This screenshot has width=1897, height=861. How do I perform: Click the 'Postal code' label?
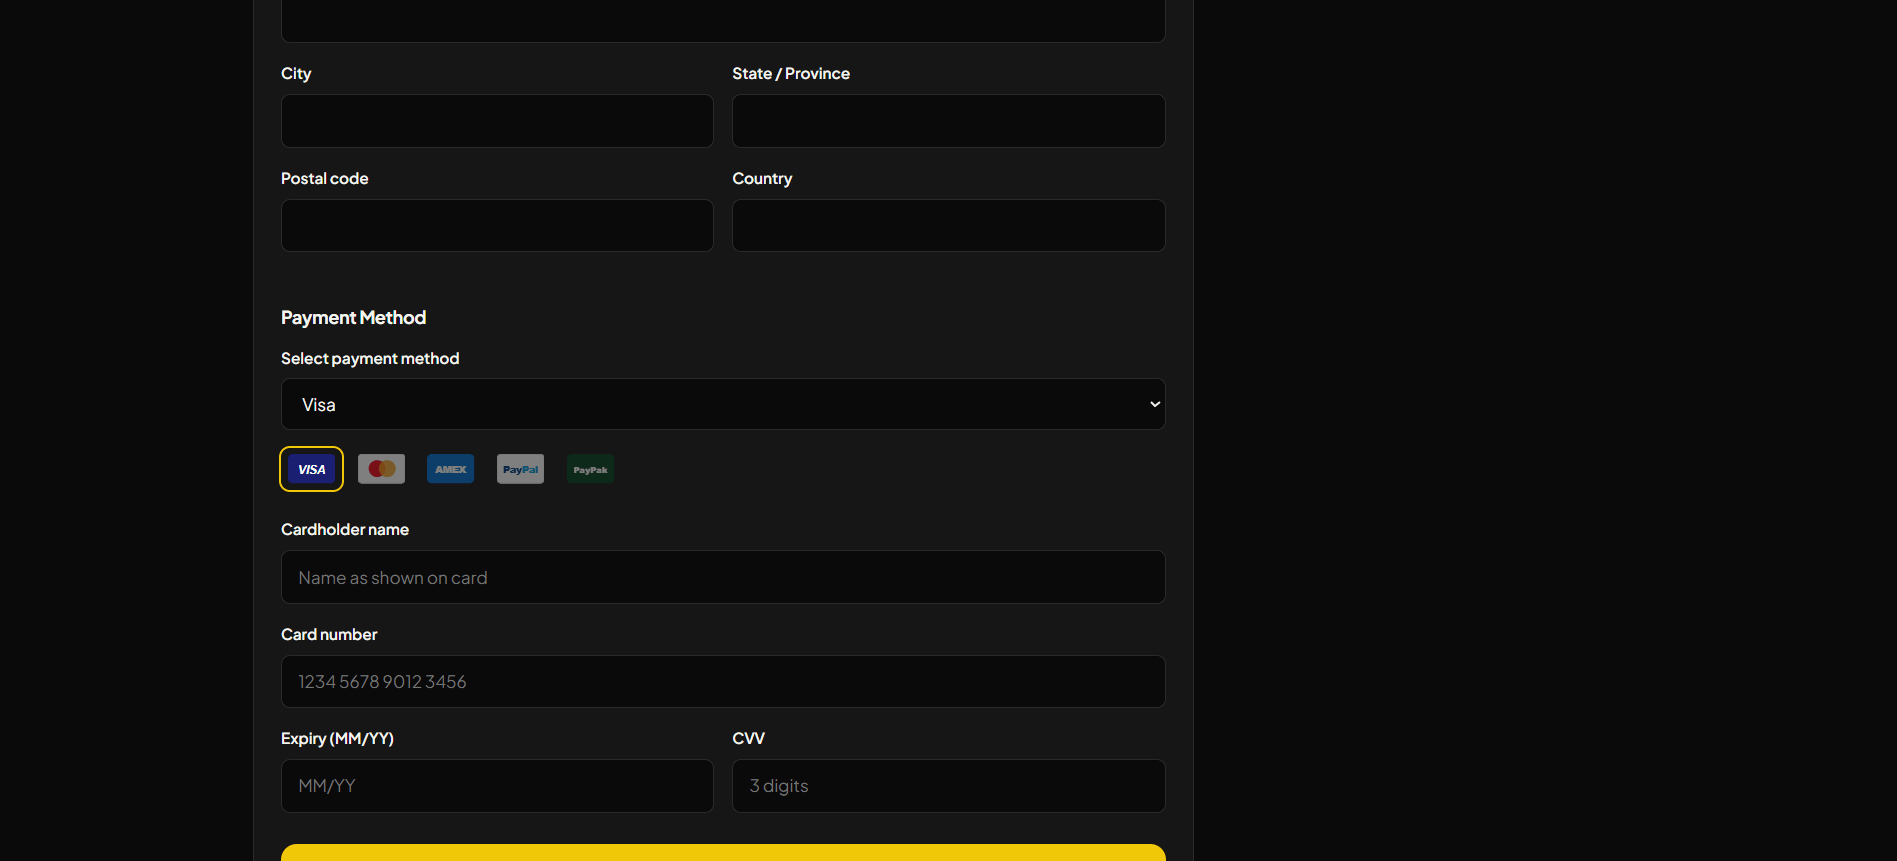pyautogui.click(x=324, y=178)
